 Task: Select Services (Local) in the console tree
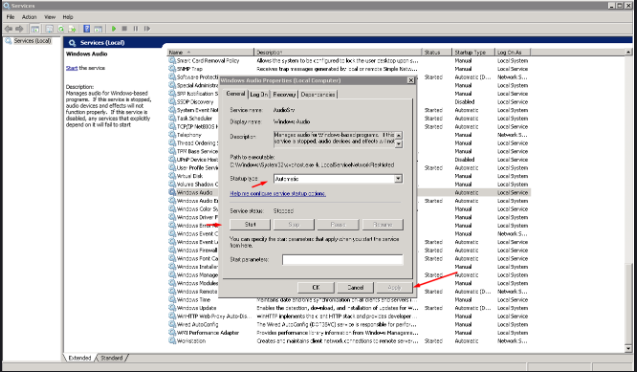32,41
